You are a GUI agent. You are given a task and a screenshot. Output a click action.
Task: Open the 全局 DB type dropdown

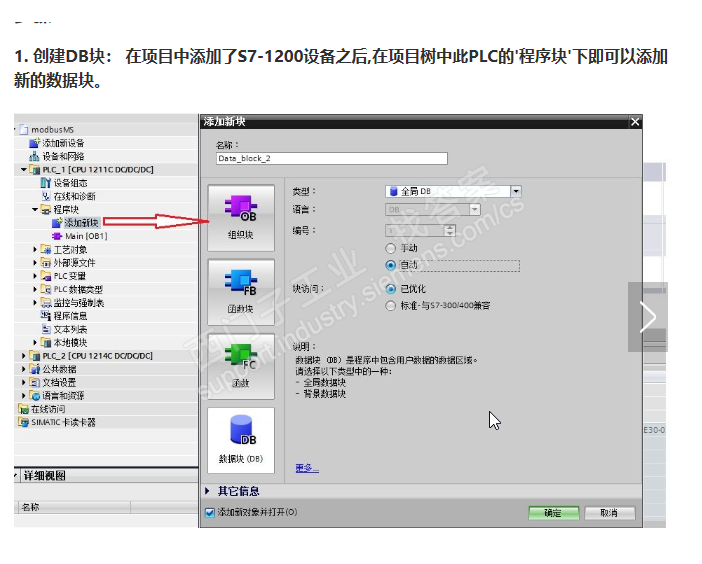[516, 192]
